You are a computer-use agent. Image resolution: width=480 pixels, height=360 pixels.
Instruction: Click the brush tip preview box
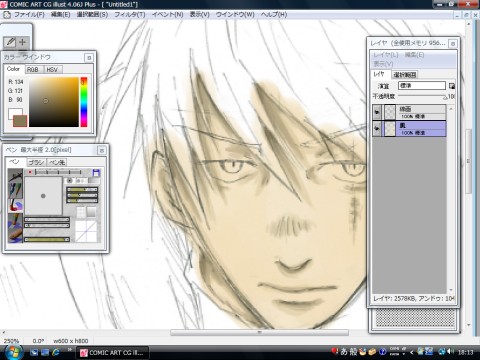click(x=43, y=196)
